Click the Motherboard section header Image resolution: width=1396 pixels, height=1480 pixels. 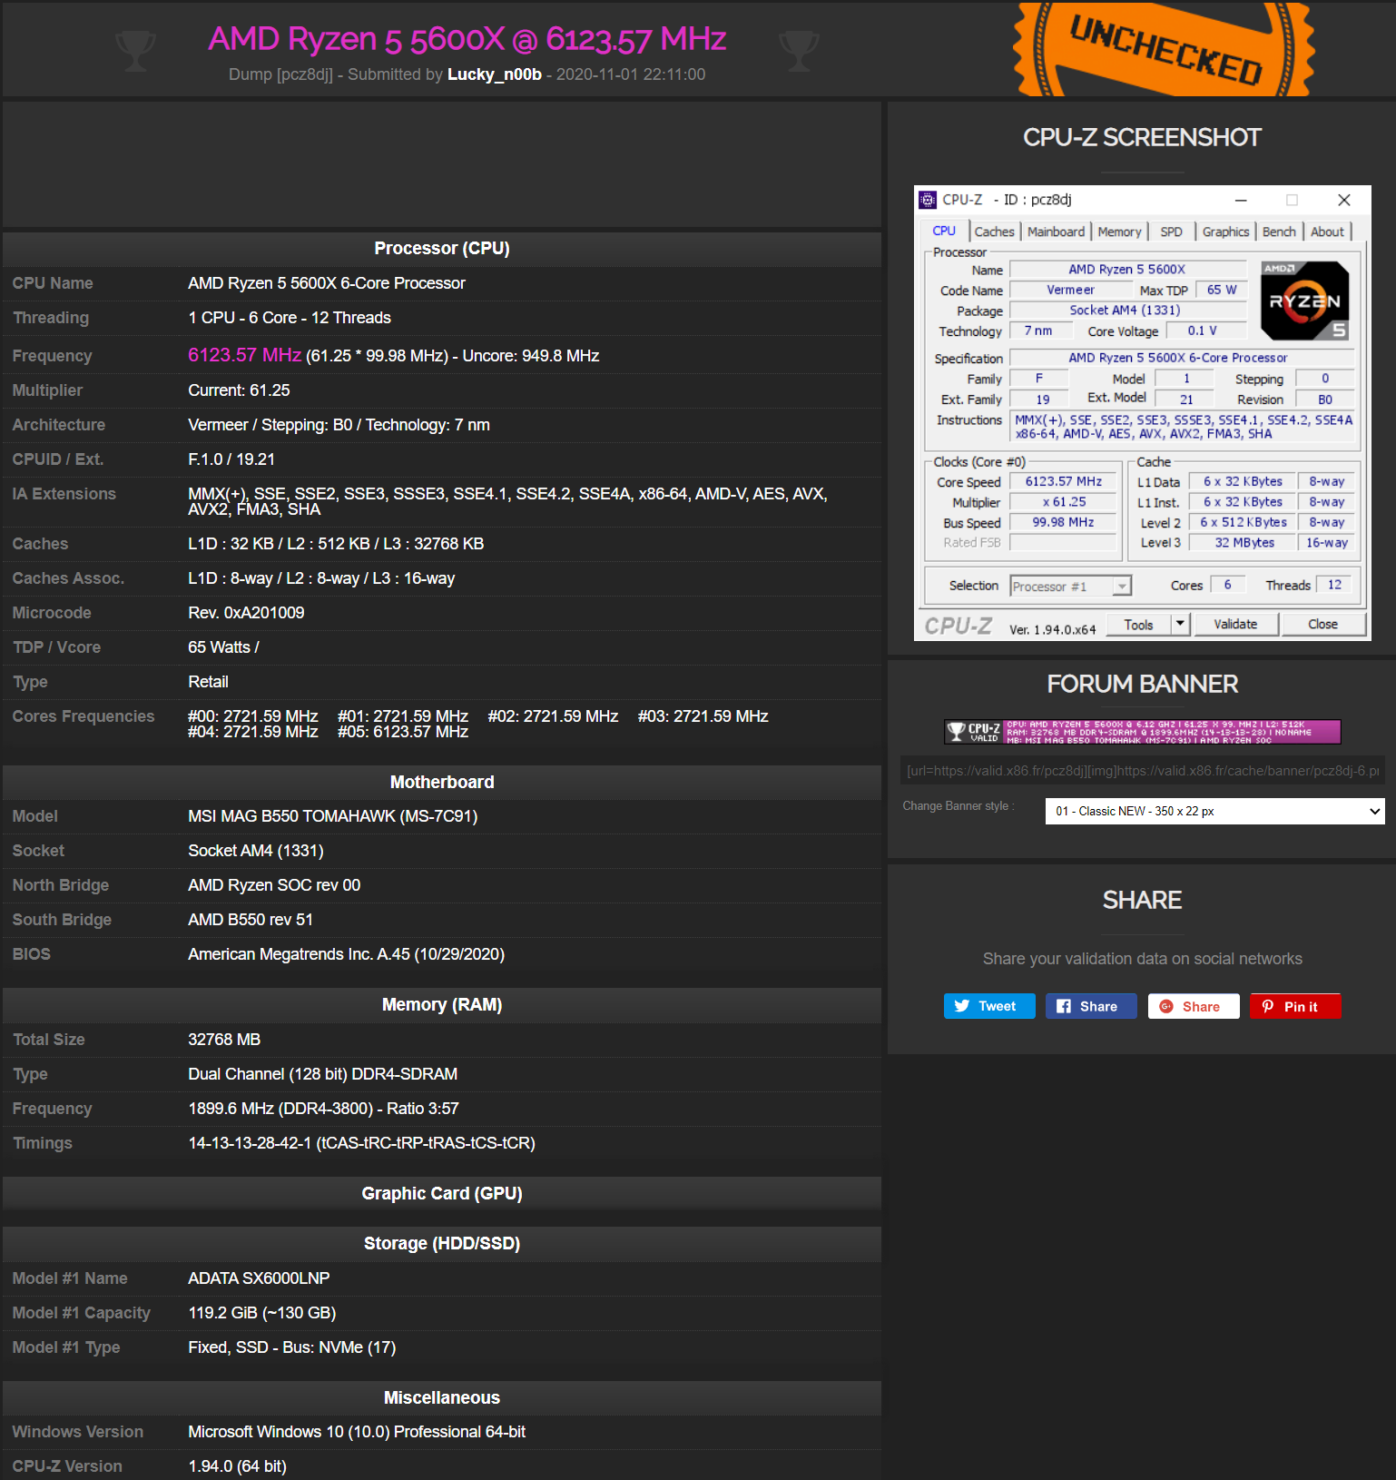click(x=442, y=783)
